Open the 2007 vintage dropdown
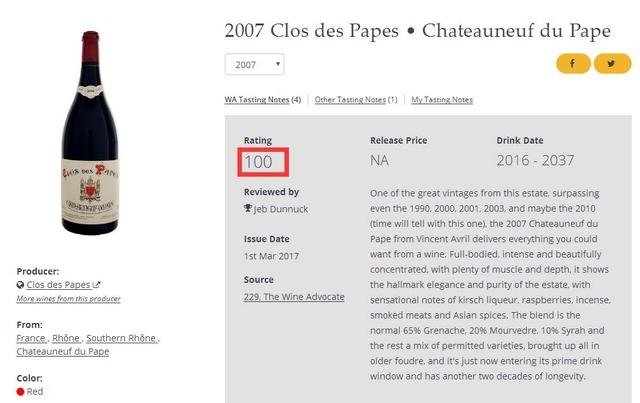 (x=255, y=65)
